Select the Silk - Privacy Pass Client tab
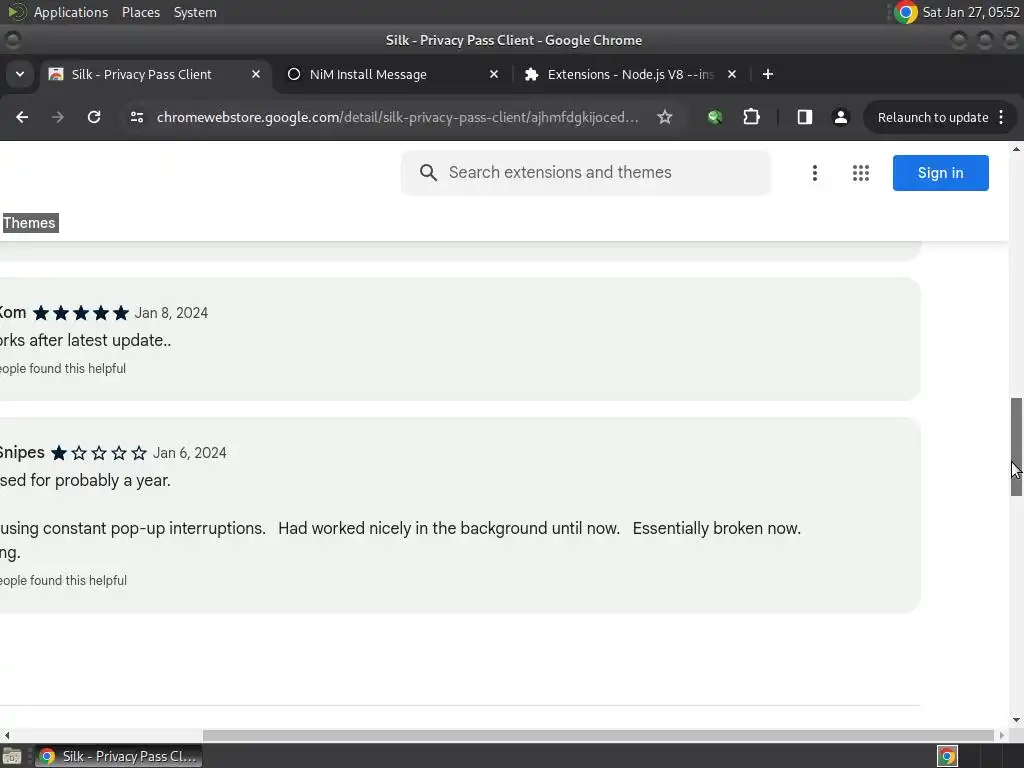This screenshot has height=768, width=1024. pyautogui.click(x=155, y=74)
